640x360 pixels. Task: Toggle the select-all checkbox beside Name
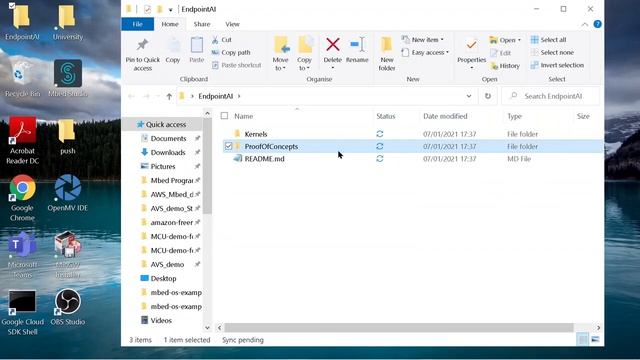pos(224,116)
